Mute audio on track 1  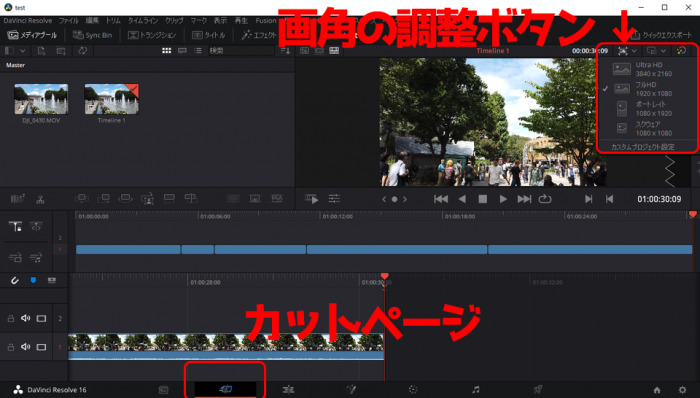point(25,347)
